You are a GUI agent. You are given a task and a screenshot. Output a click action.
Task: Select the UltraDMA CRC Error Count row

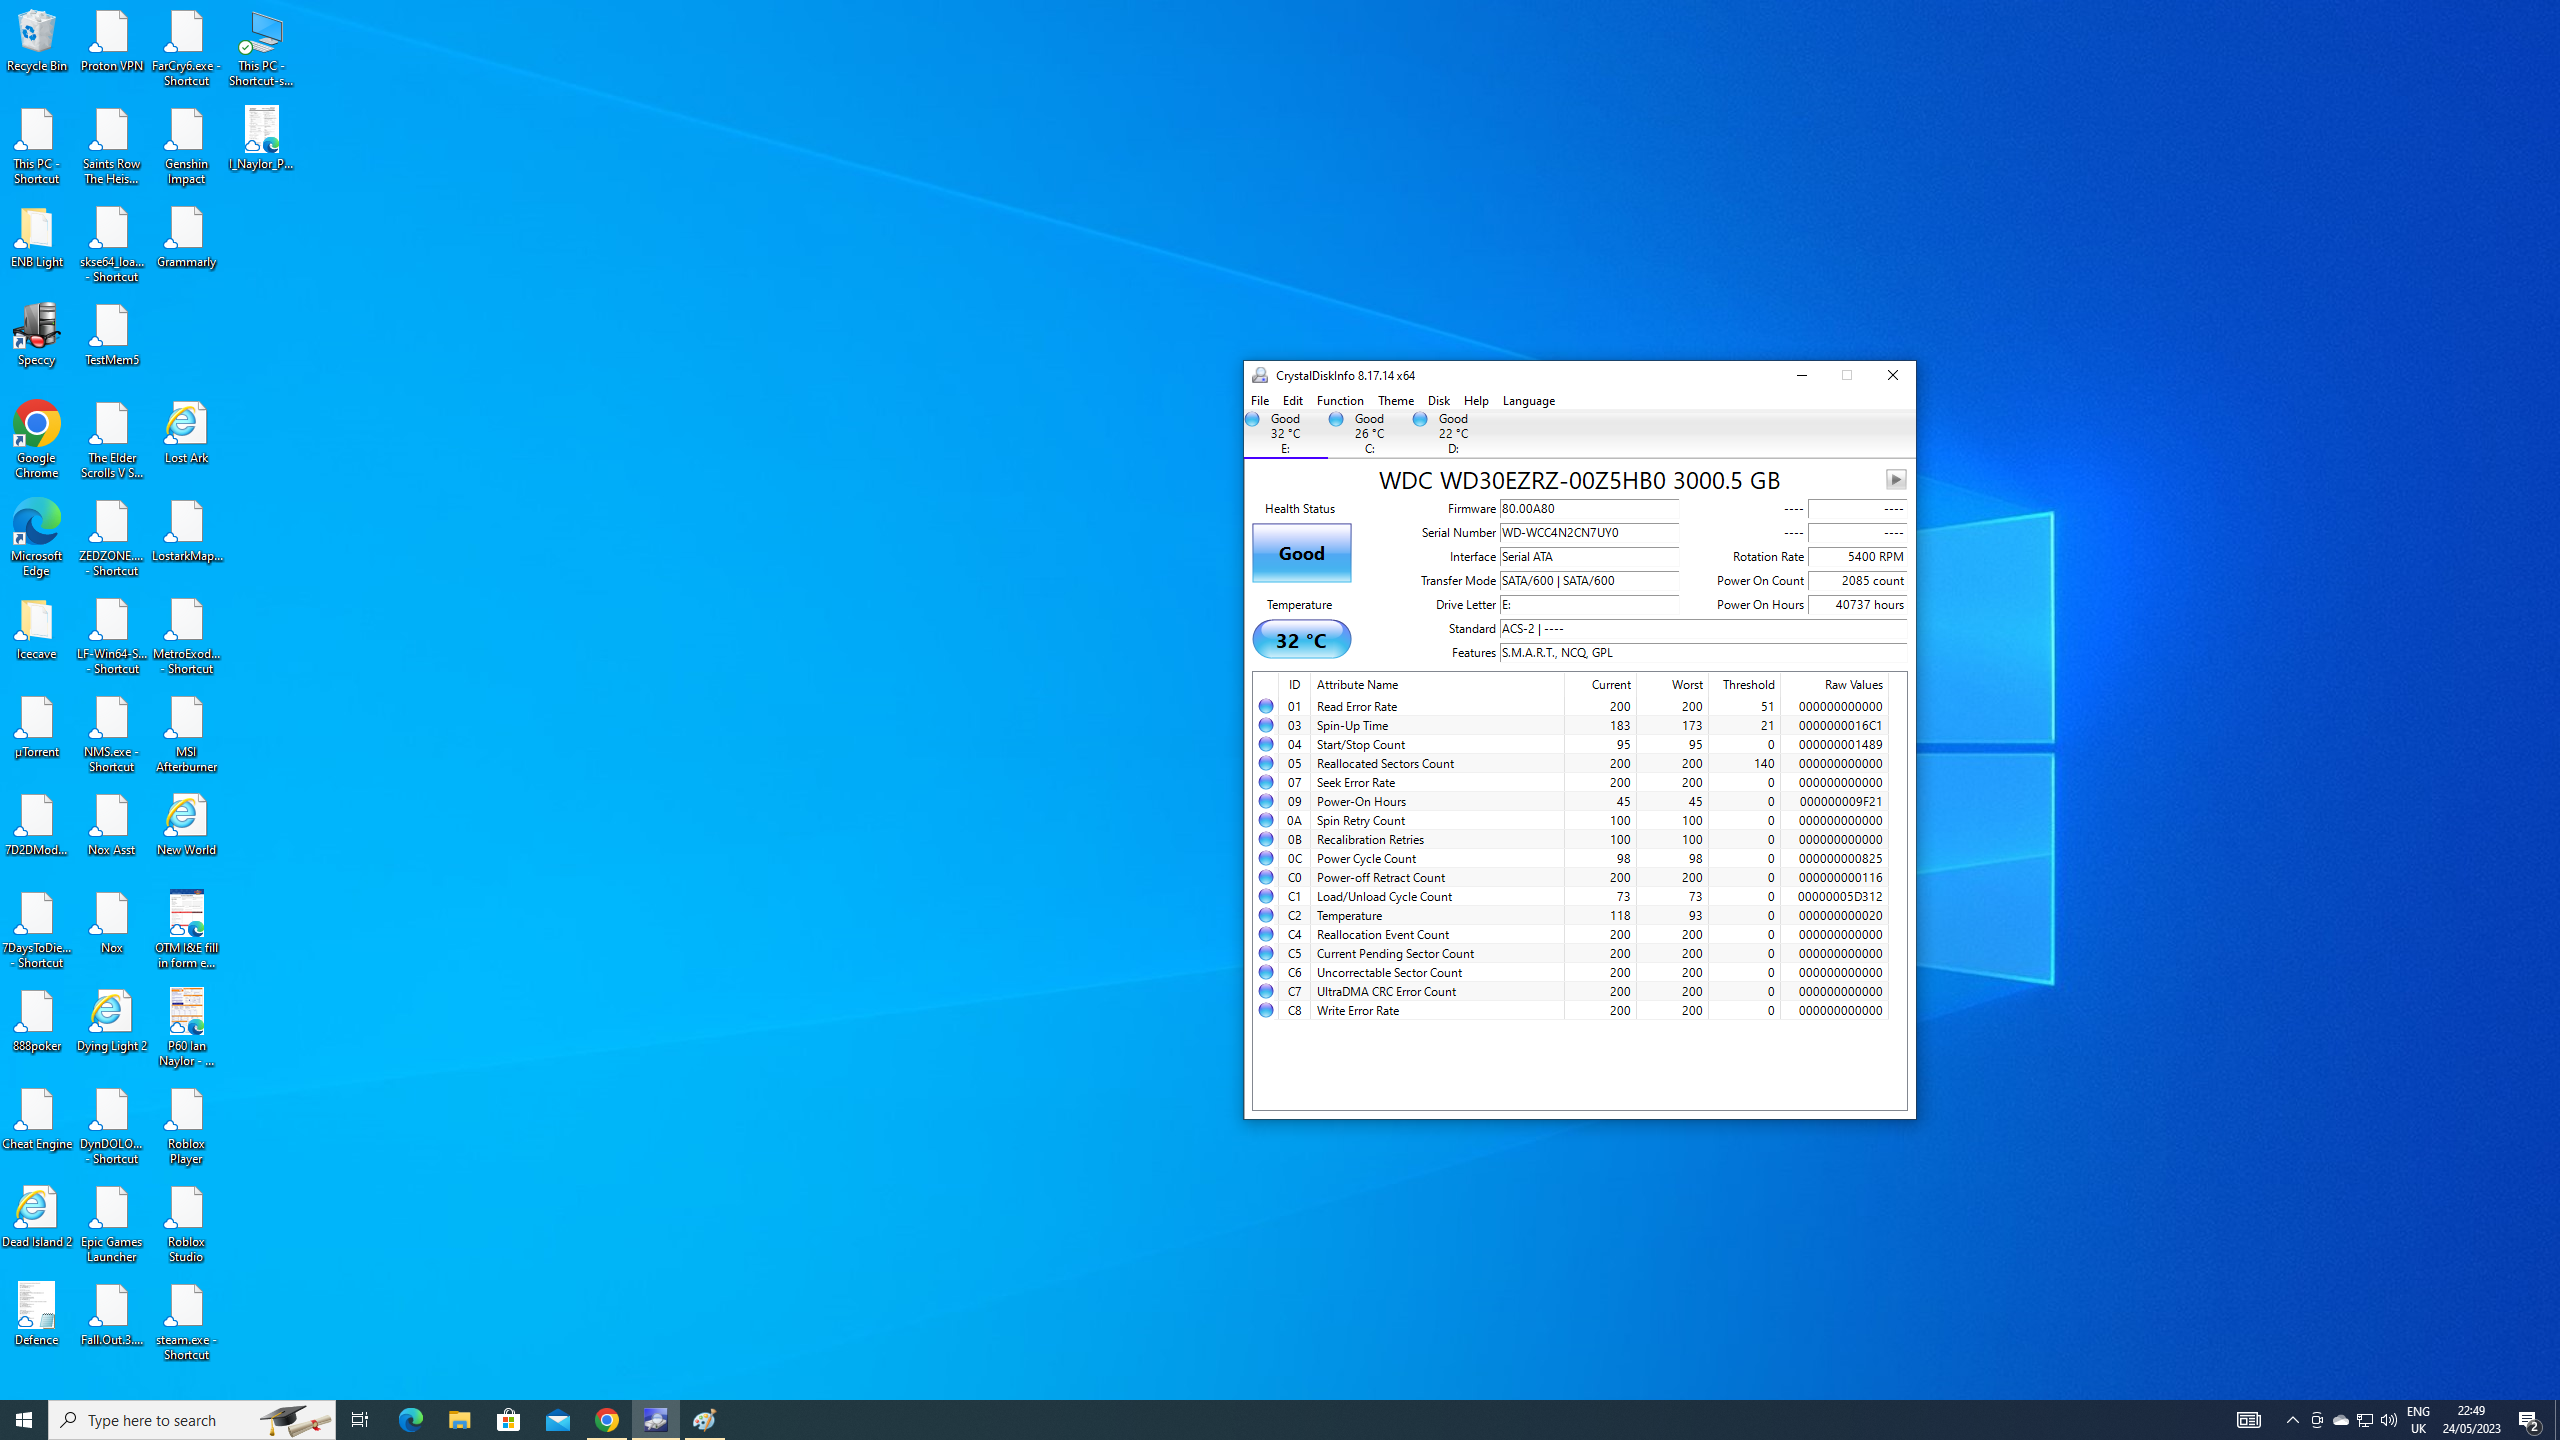(x=1571, y=991)
